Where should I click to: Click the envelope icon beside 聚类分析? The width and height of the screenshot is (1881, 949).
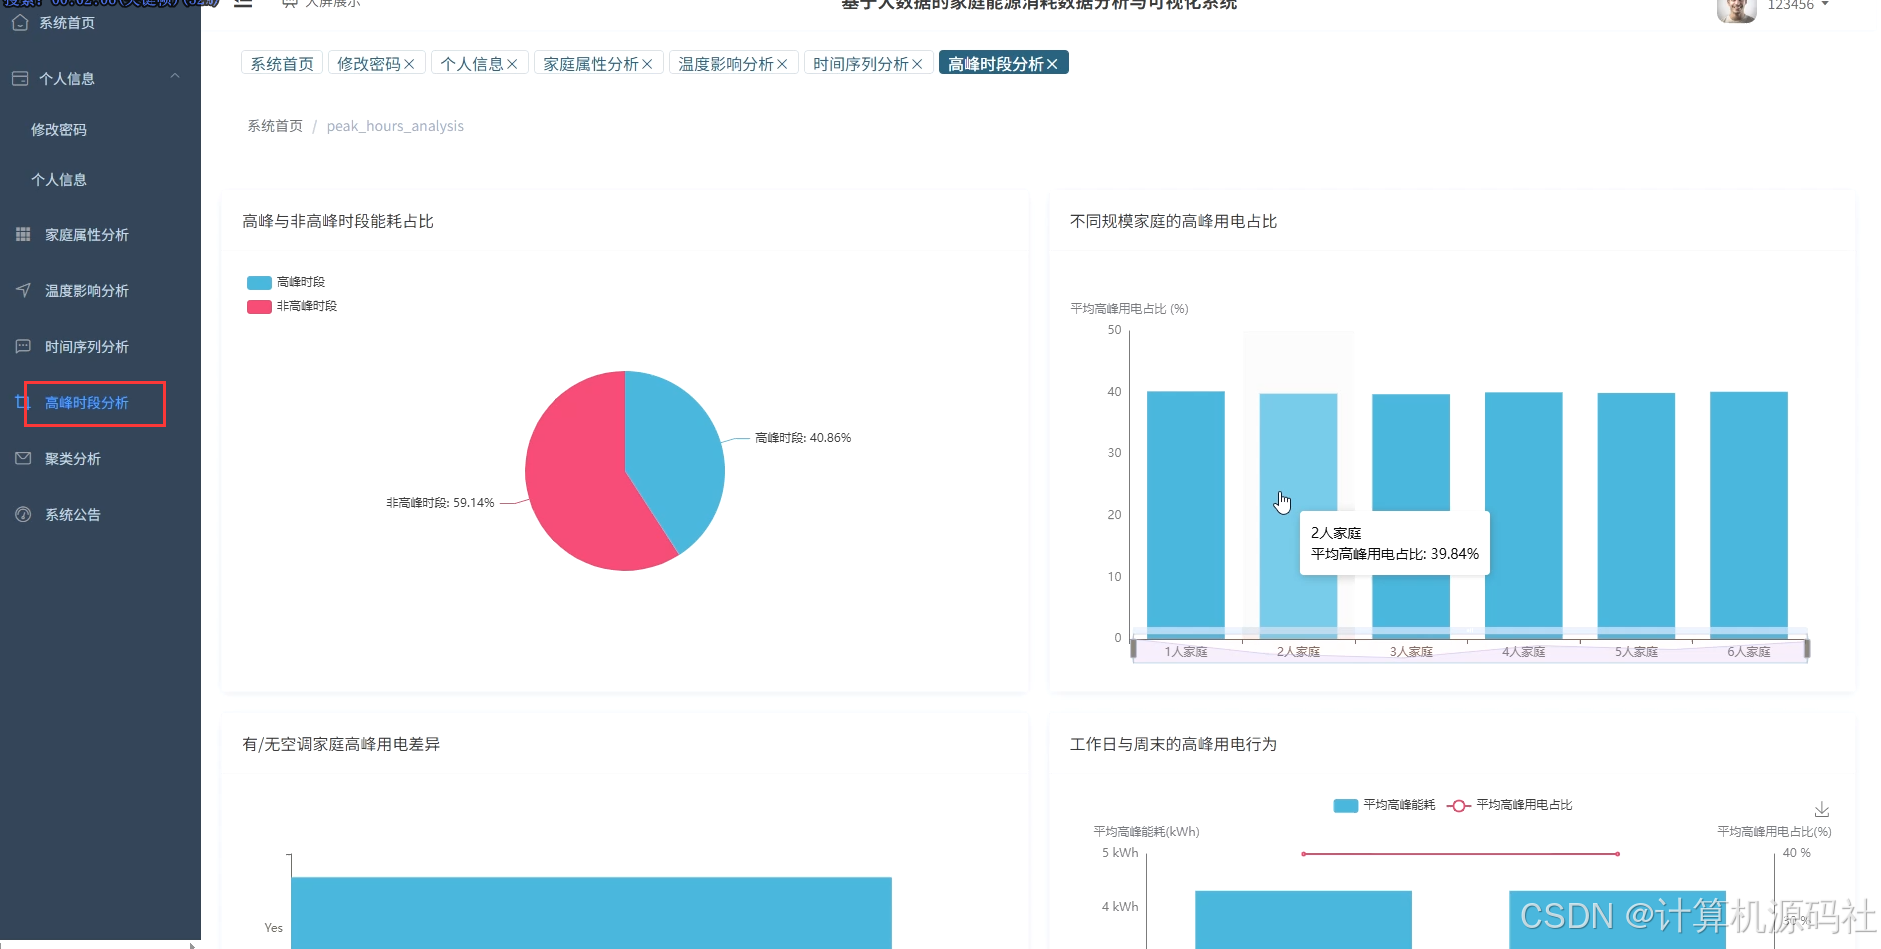tap(23, 458)
